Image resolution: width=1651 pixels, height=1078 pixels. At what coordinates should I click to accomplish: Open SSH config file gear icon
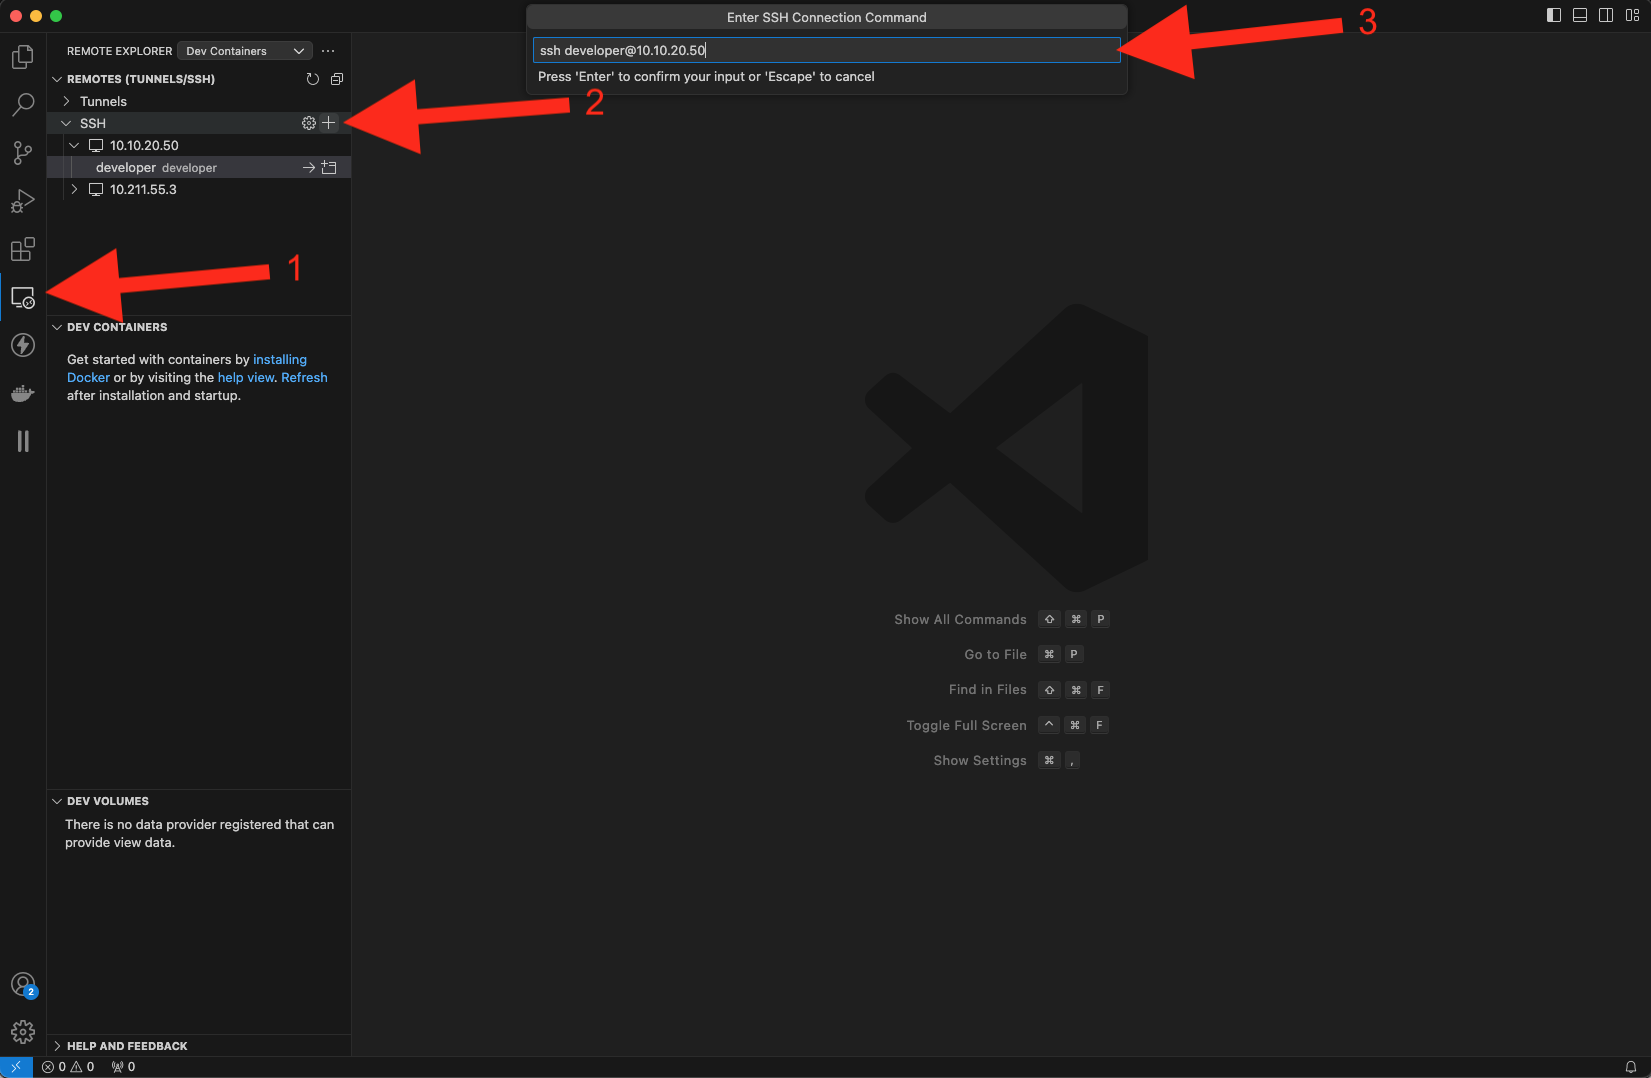[x=309, y=123]
